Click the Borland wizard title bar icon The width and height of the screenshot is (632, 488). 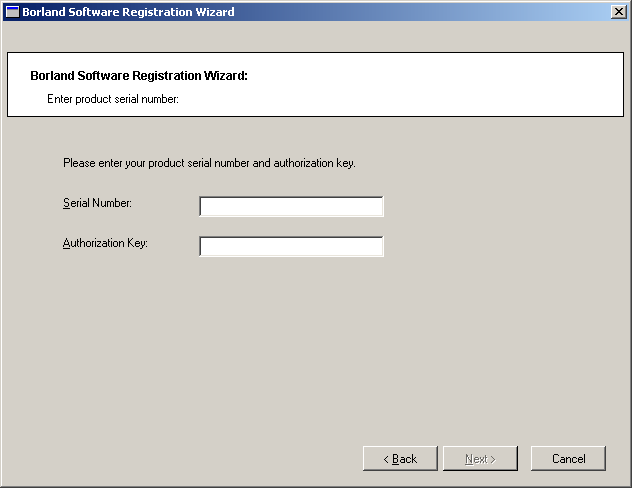click(12, 12)
